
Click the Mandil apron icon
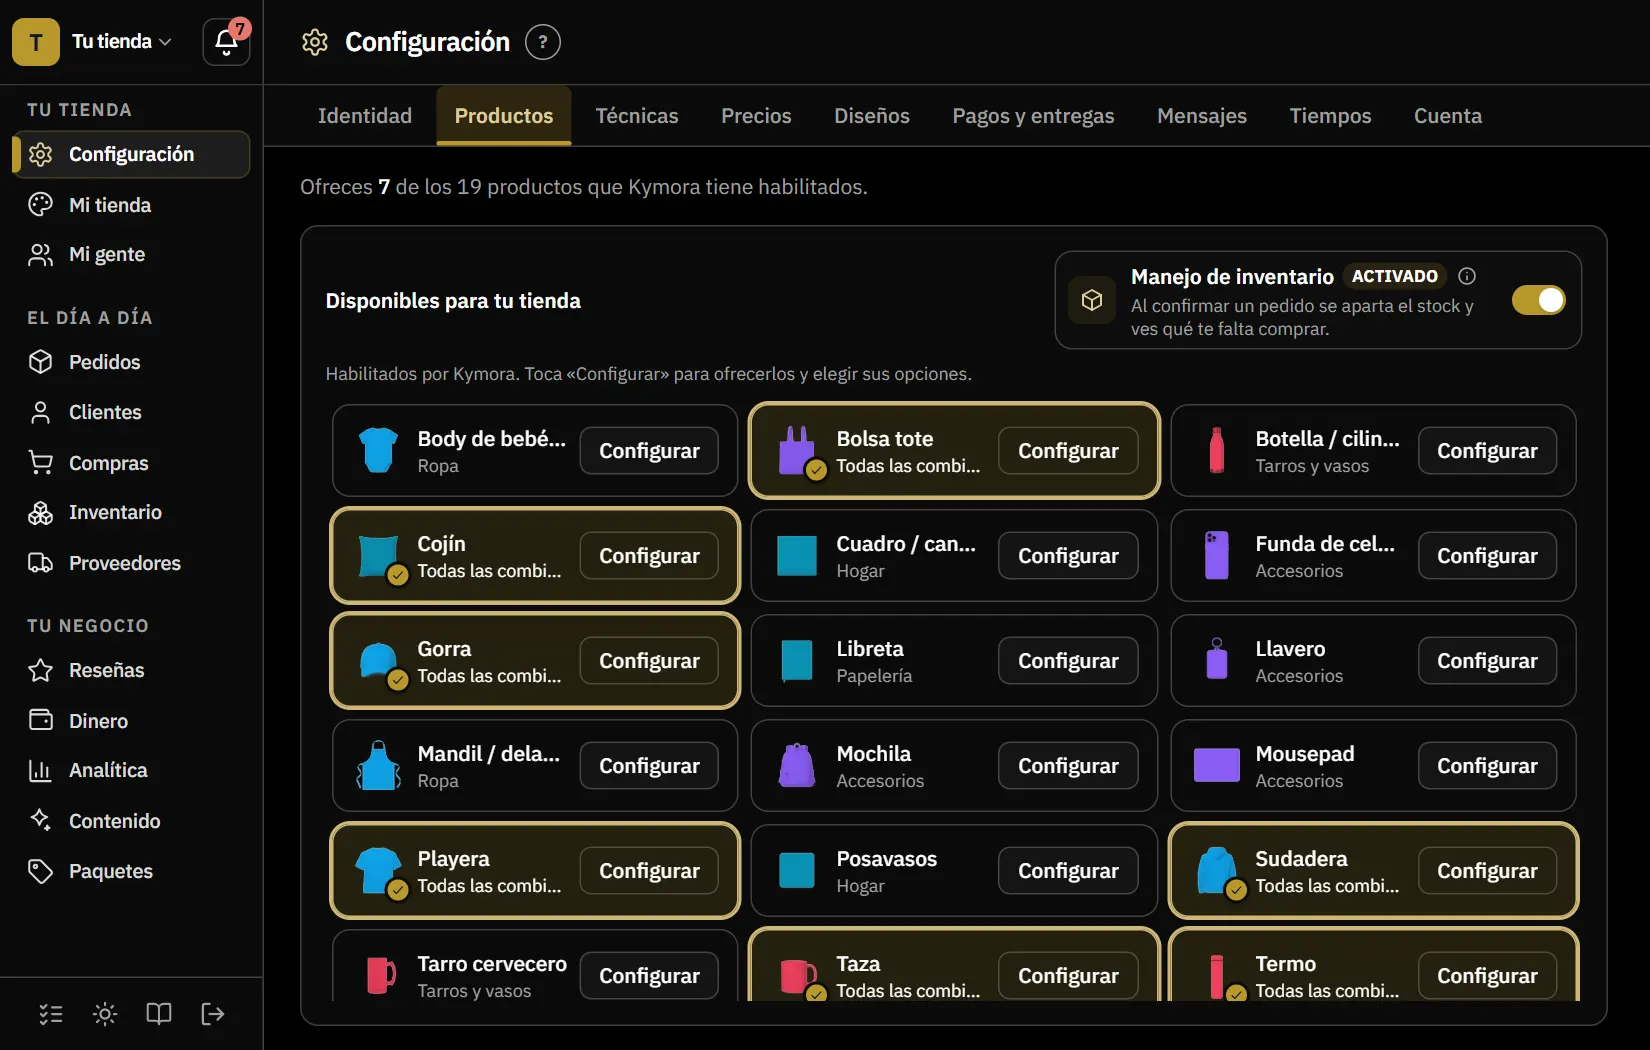[379, 766]
